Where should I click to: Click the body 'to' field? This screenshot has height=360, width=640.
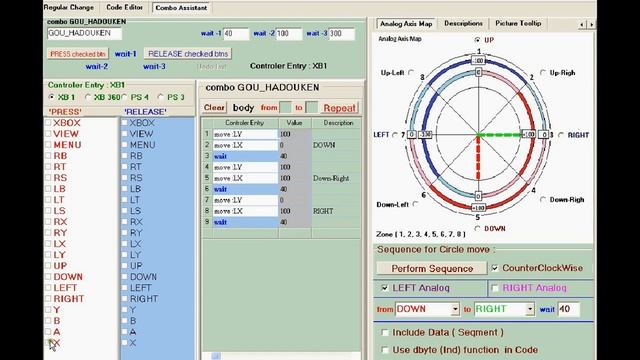coord(311,108)
